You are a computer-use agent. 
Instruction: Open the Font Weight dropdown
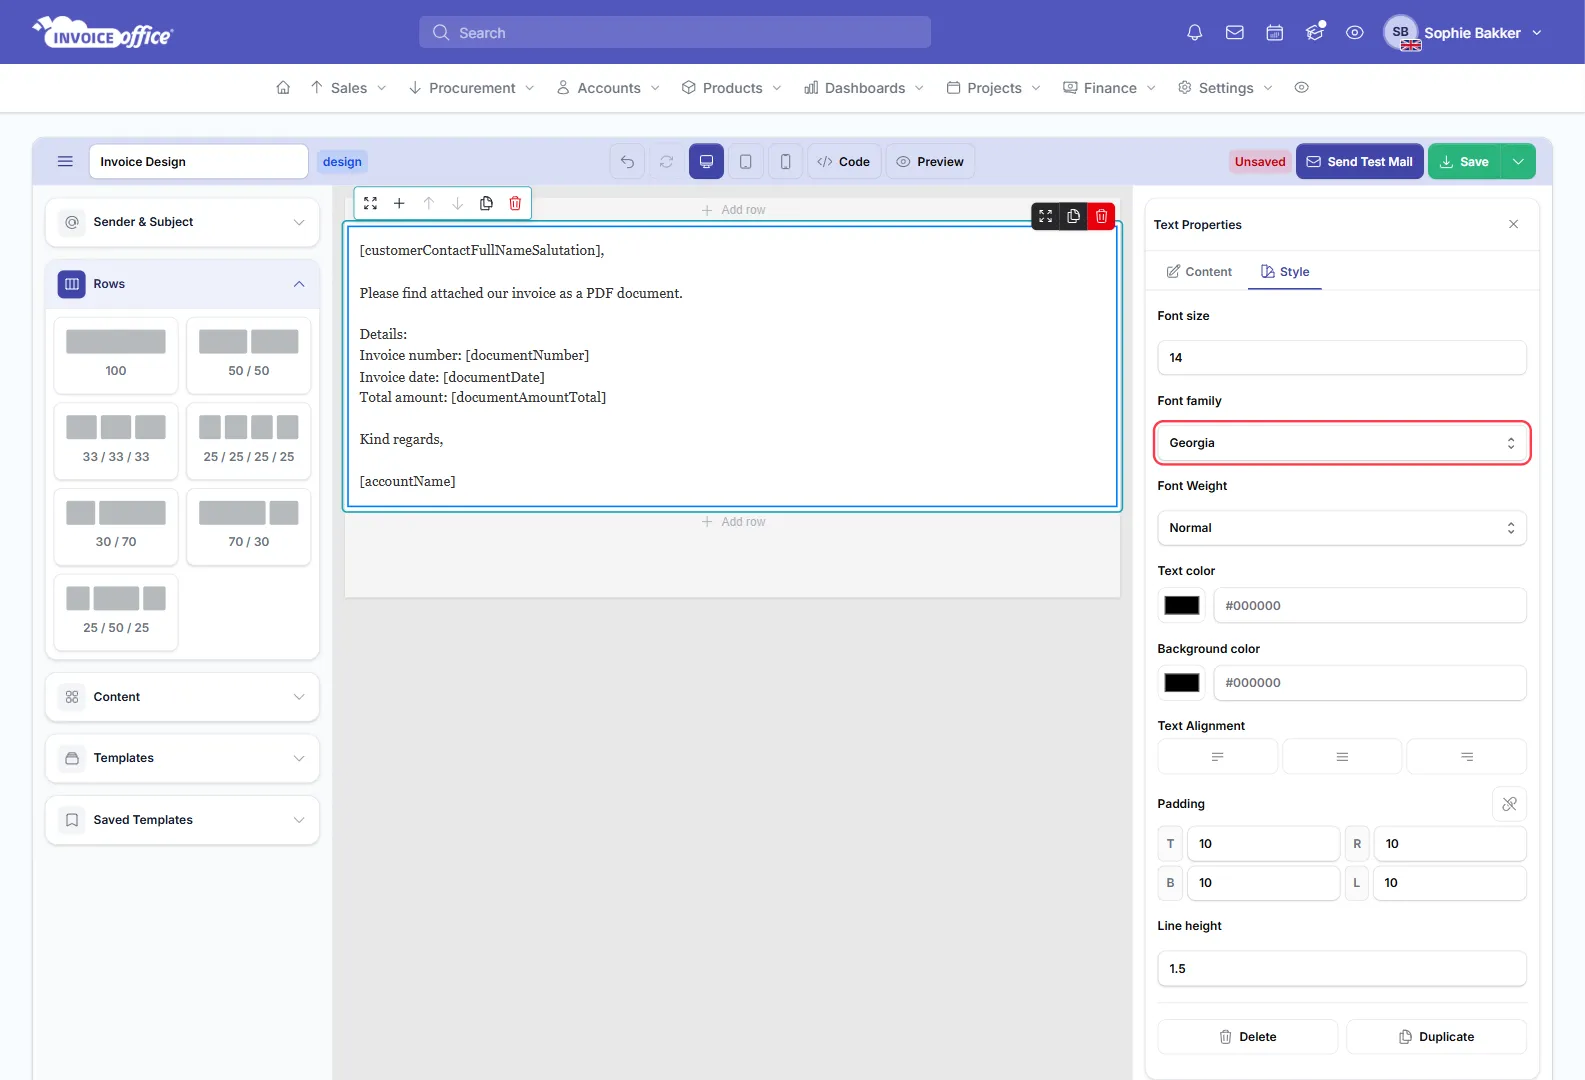(1342, 528)
